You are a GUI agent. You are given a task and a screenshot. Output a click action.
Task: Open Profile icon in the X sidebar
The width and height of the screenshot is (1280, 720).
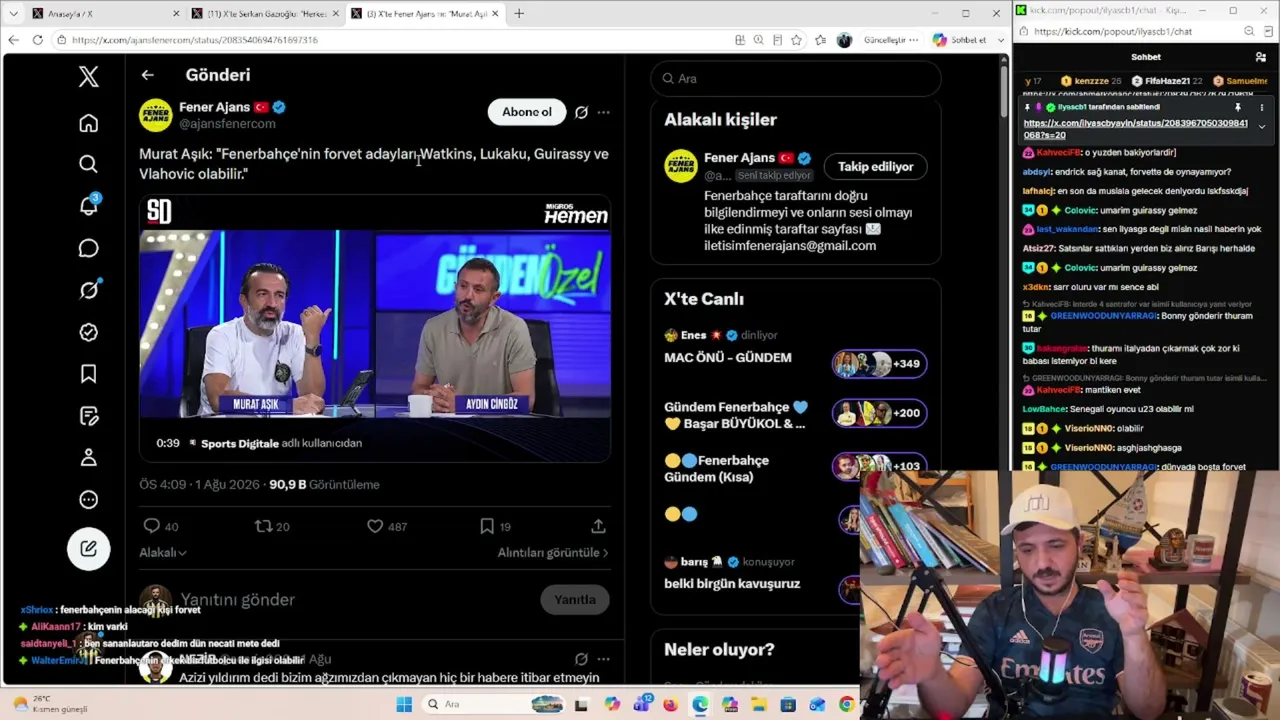coord(89,458)
